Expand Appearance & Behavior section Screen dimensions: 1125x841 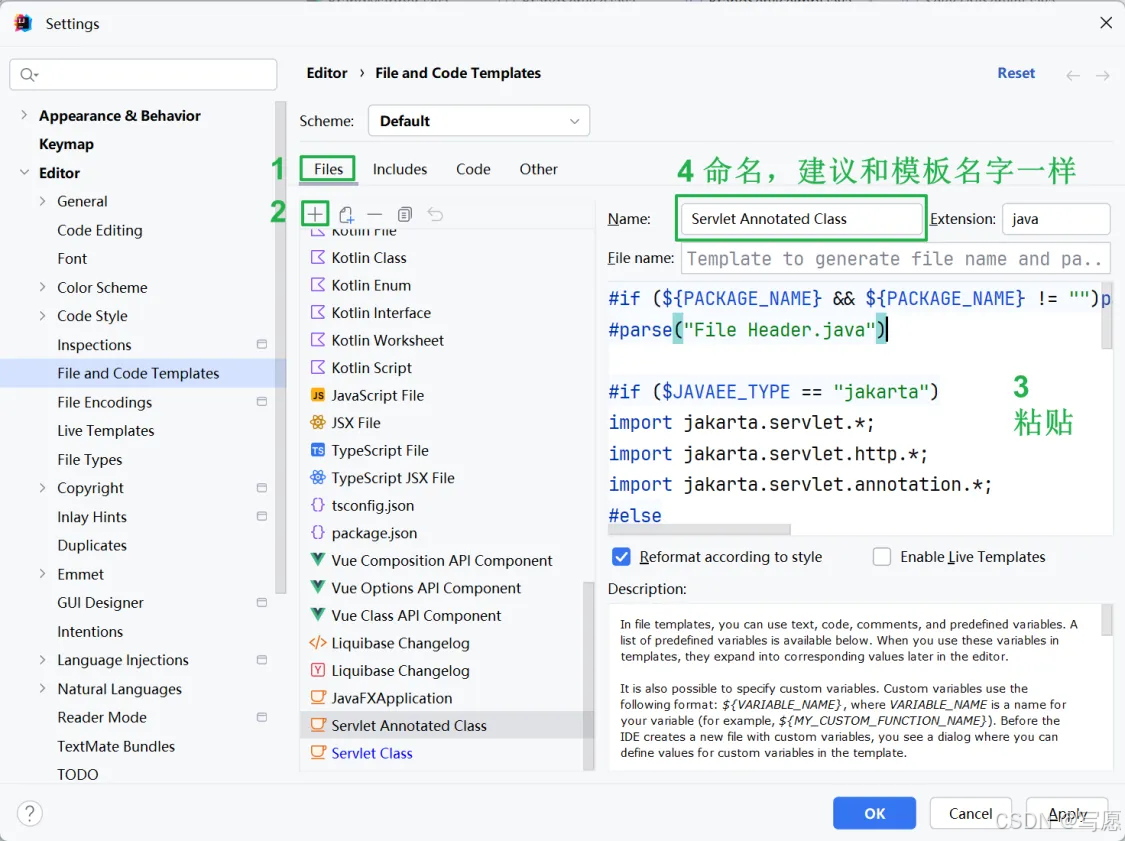click(x=24, y=115)
